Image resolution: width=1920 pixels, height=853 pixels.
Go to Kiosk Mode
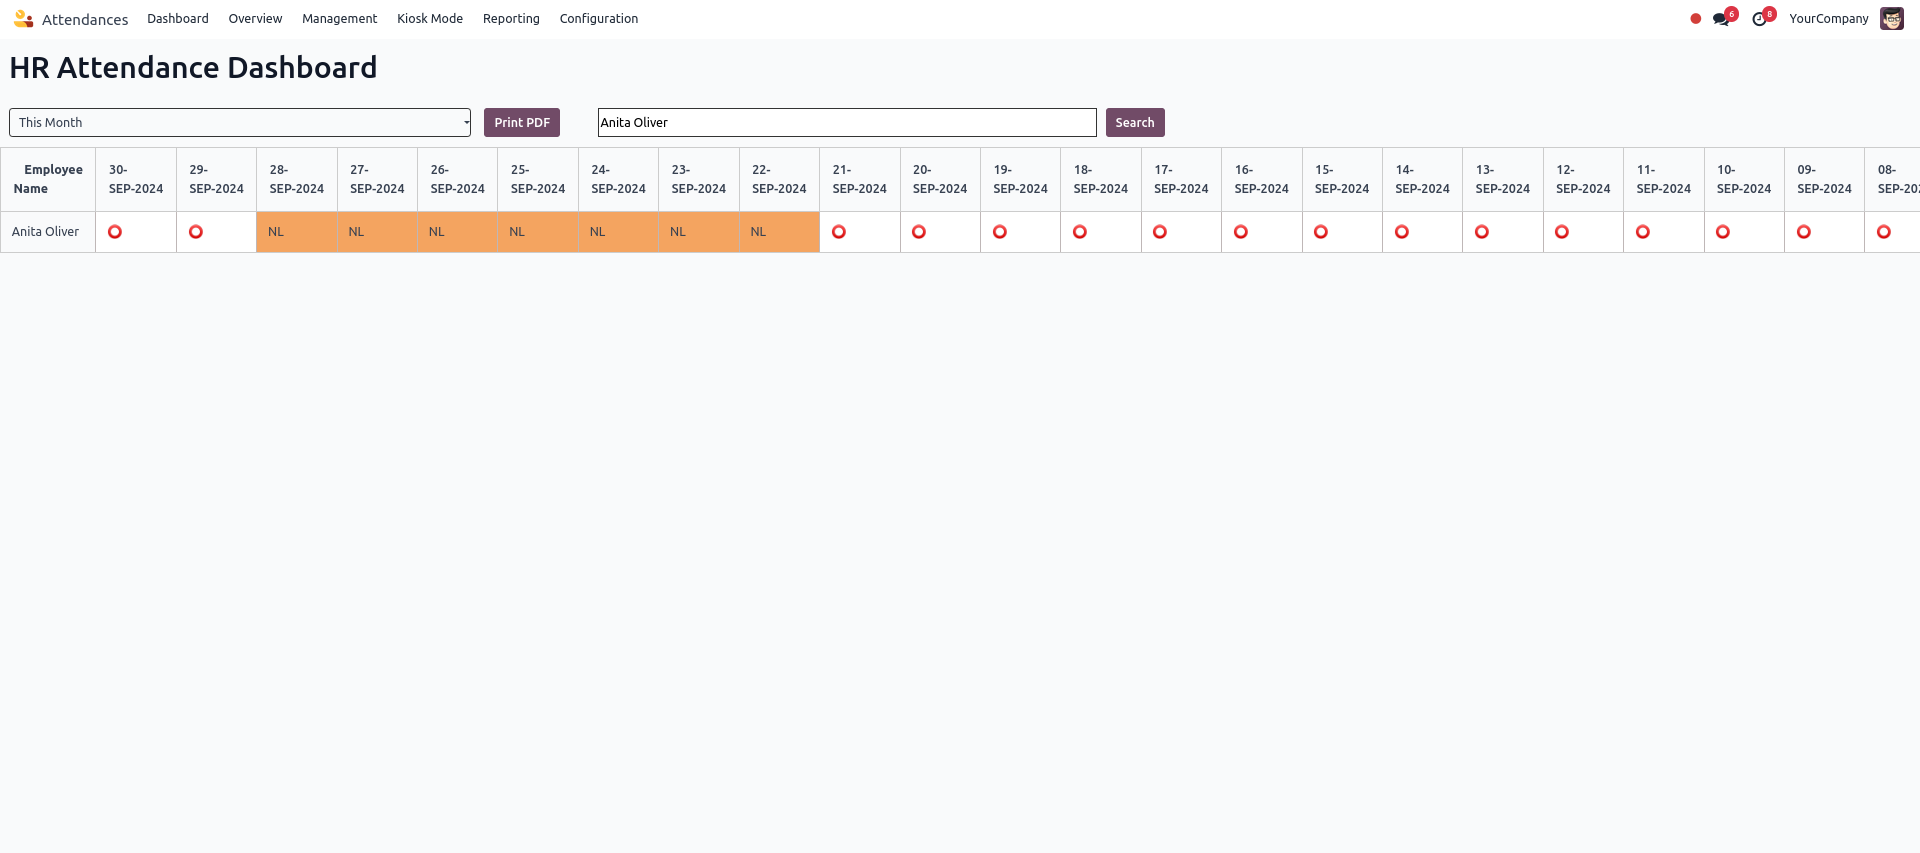pos(430,19)
